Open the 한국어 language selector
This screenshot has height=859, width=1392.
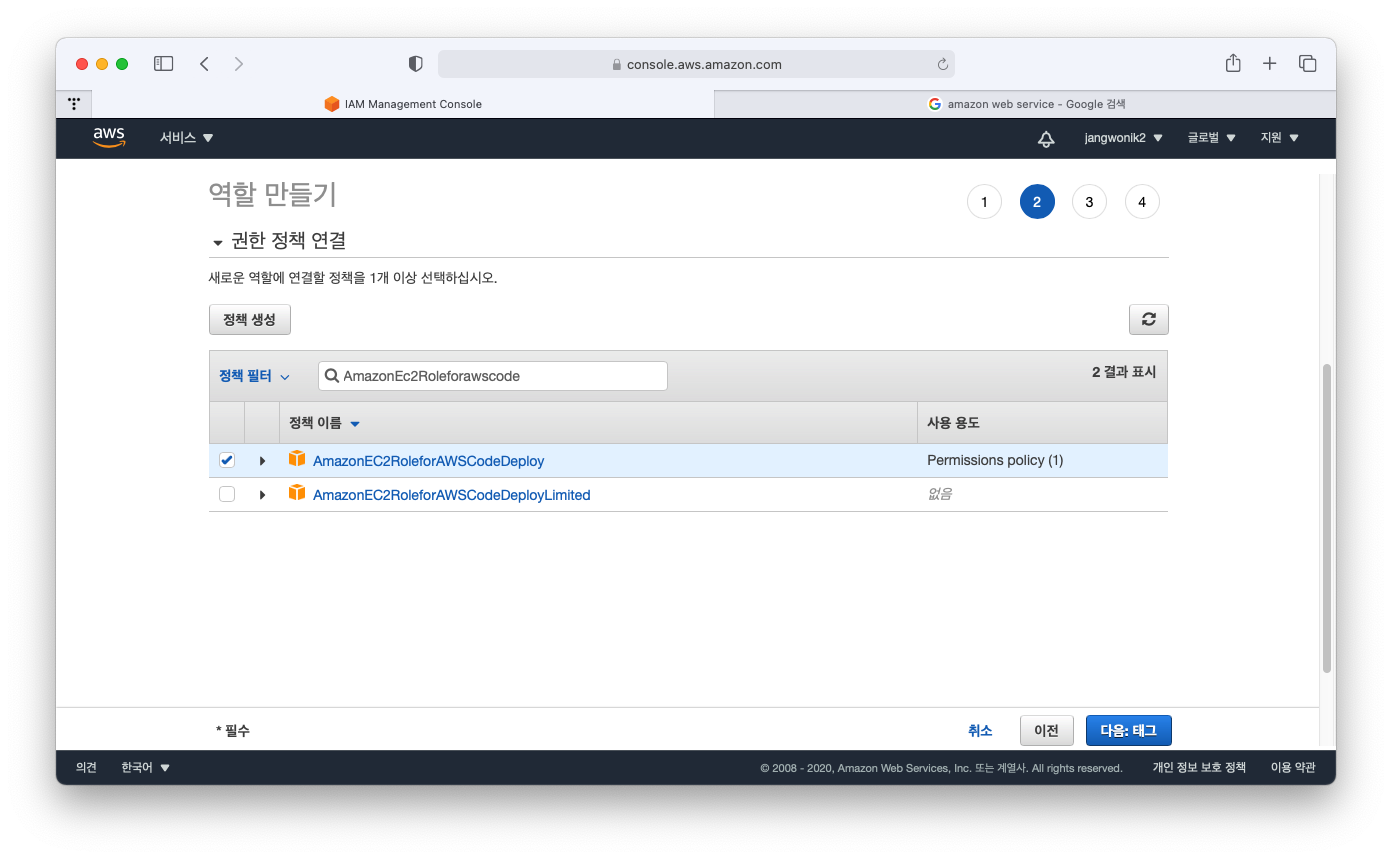click(x=146, y=768)
